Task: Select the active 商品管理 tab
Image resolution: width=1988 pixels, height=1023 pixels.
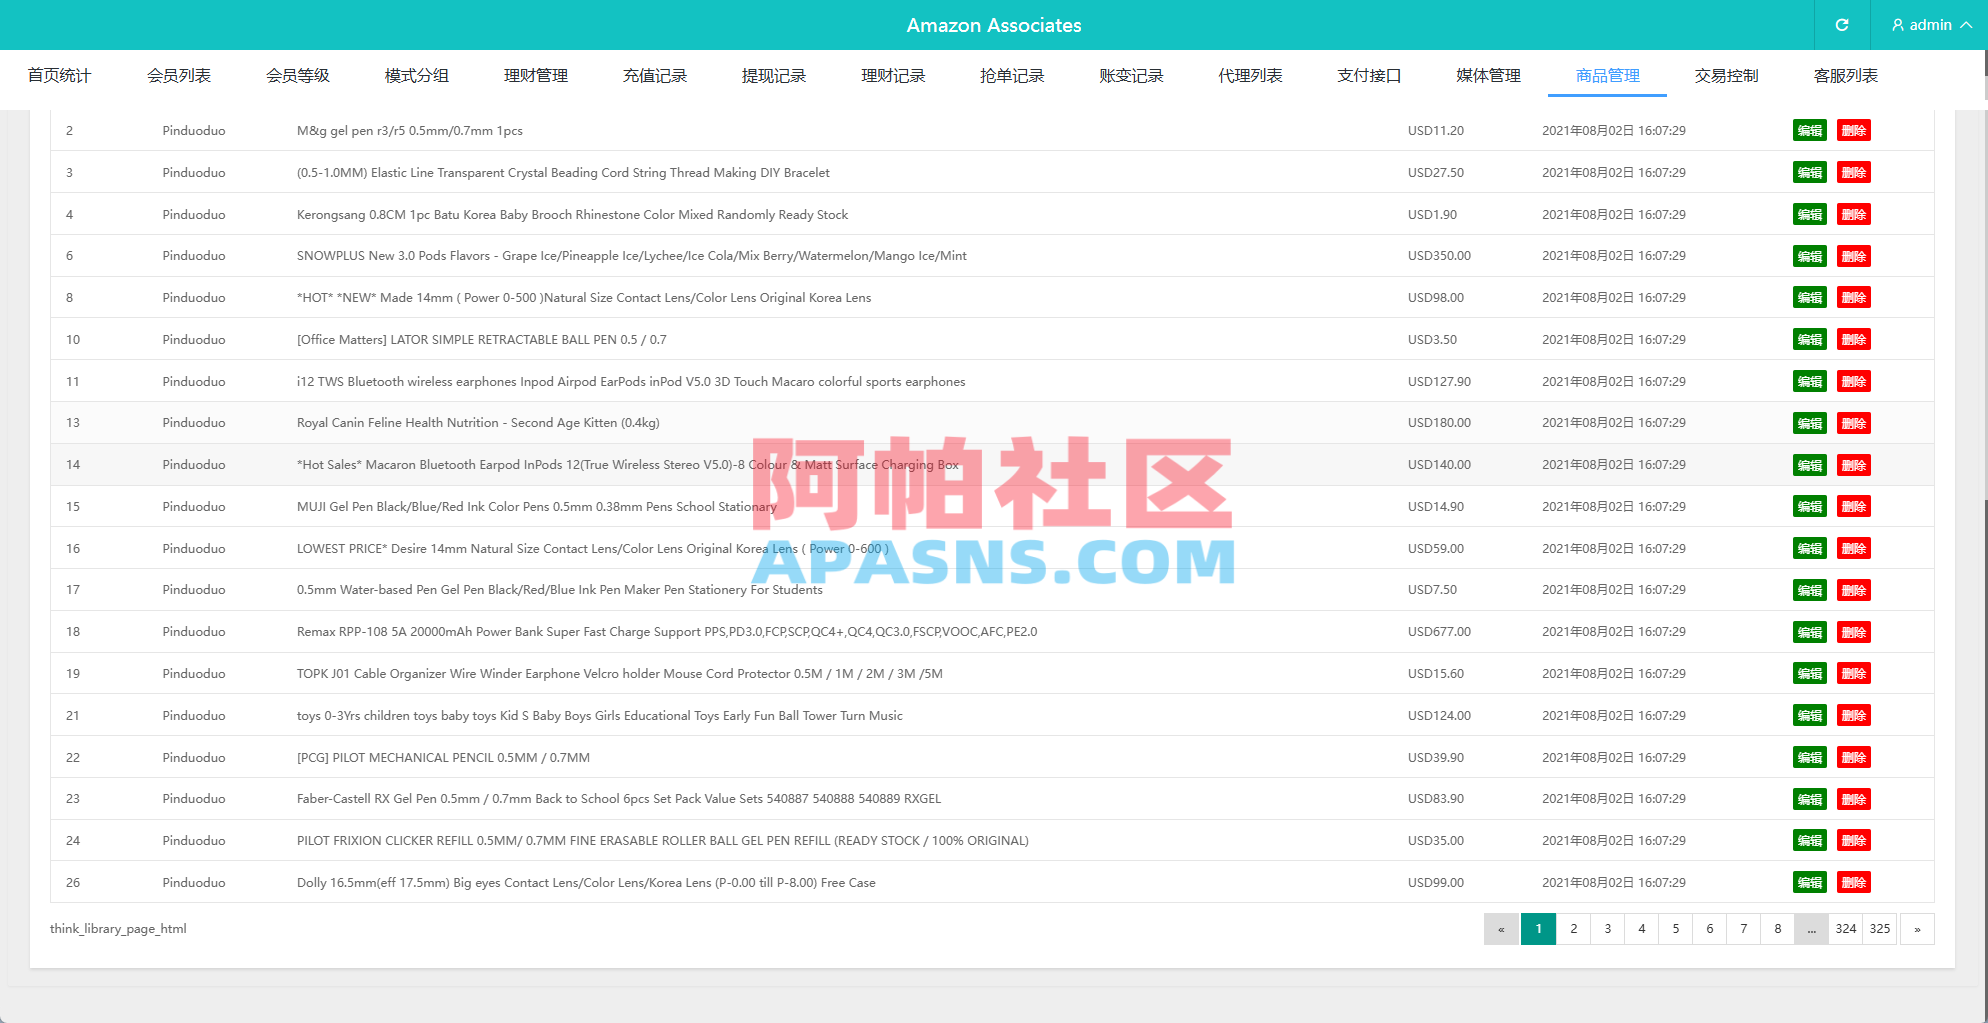Action: click(1607, 76)
